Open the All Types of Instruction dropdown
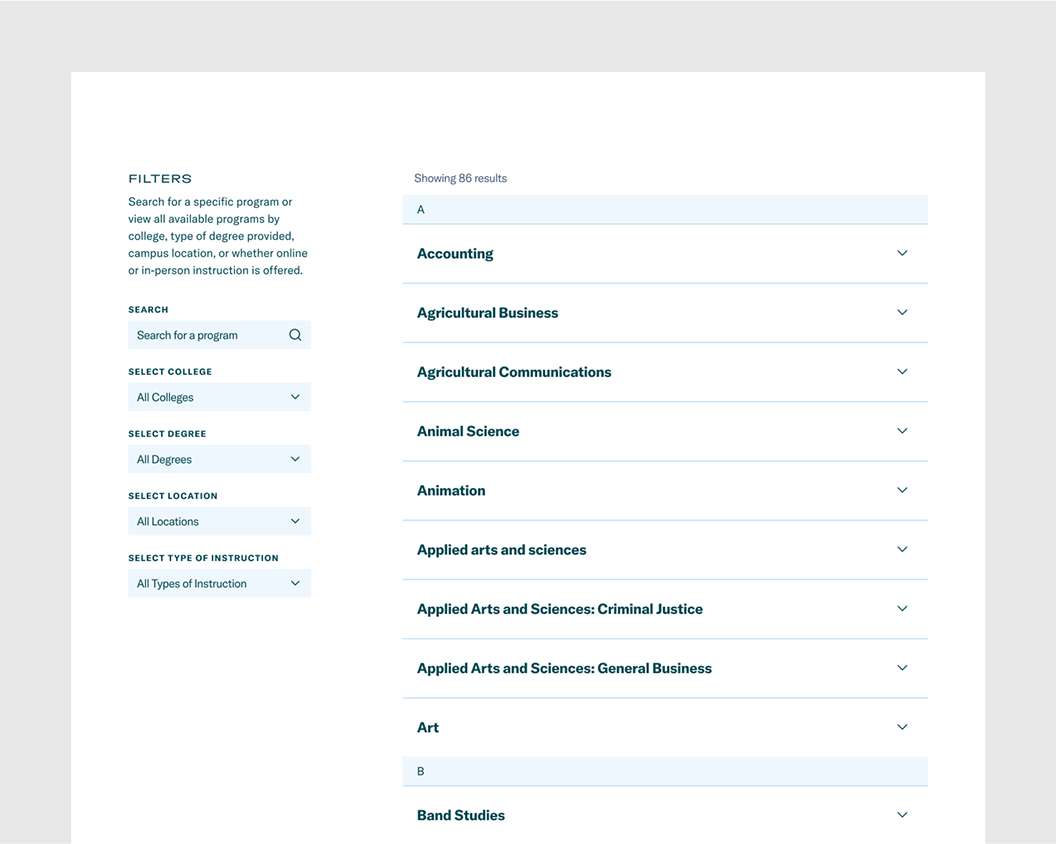The image size is (1056, 844). [219, 583]
